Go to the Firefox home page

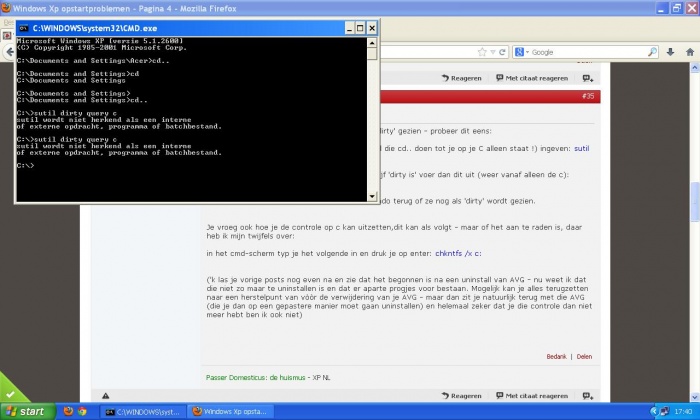tap(690, 52)
